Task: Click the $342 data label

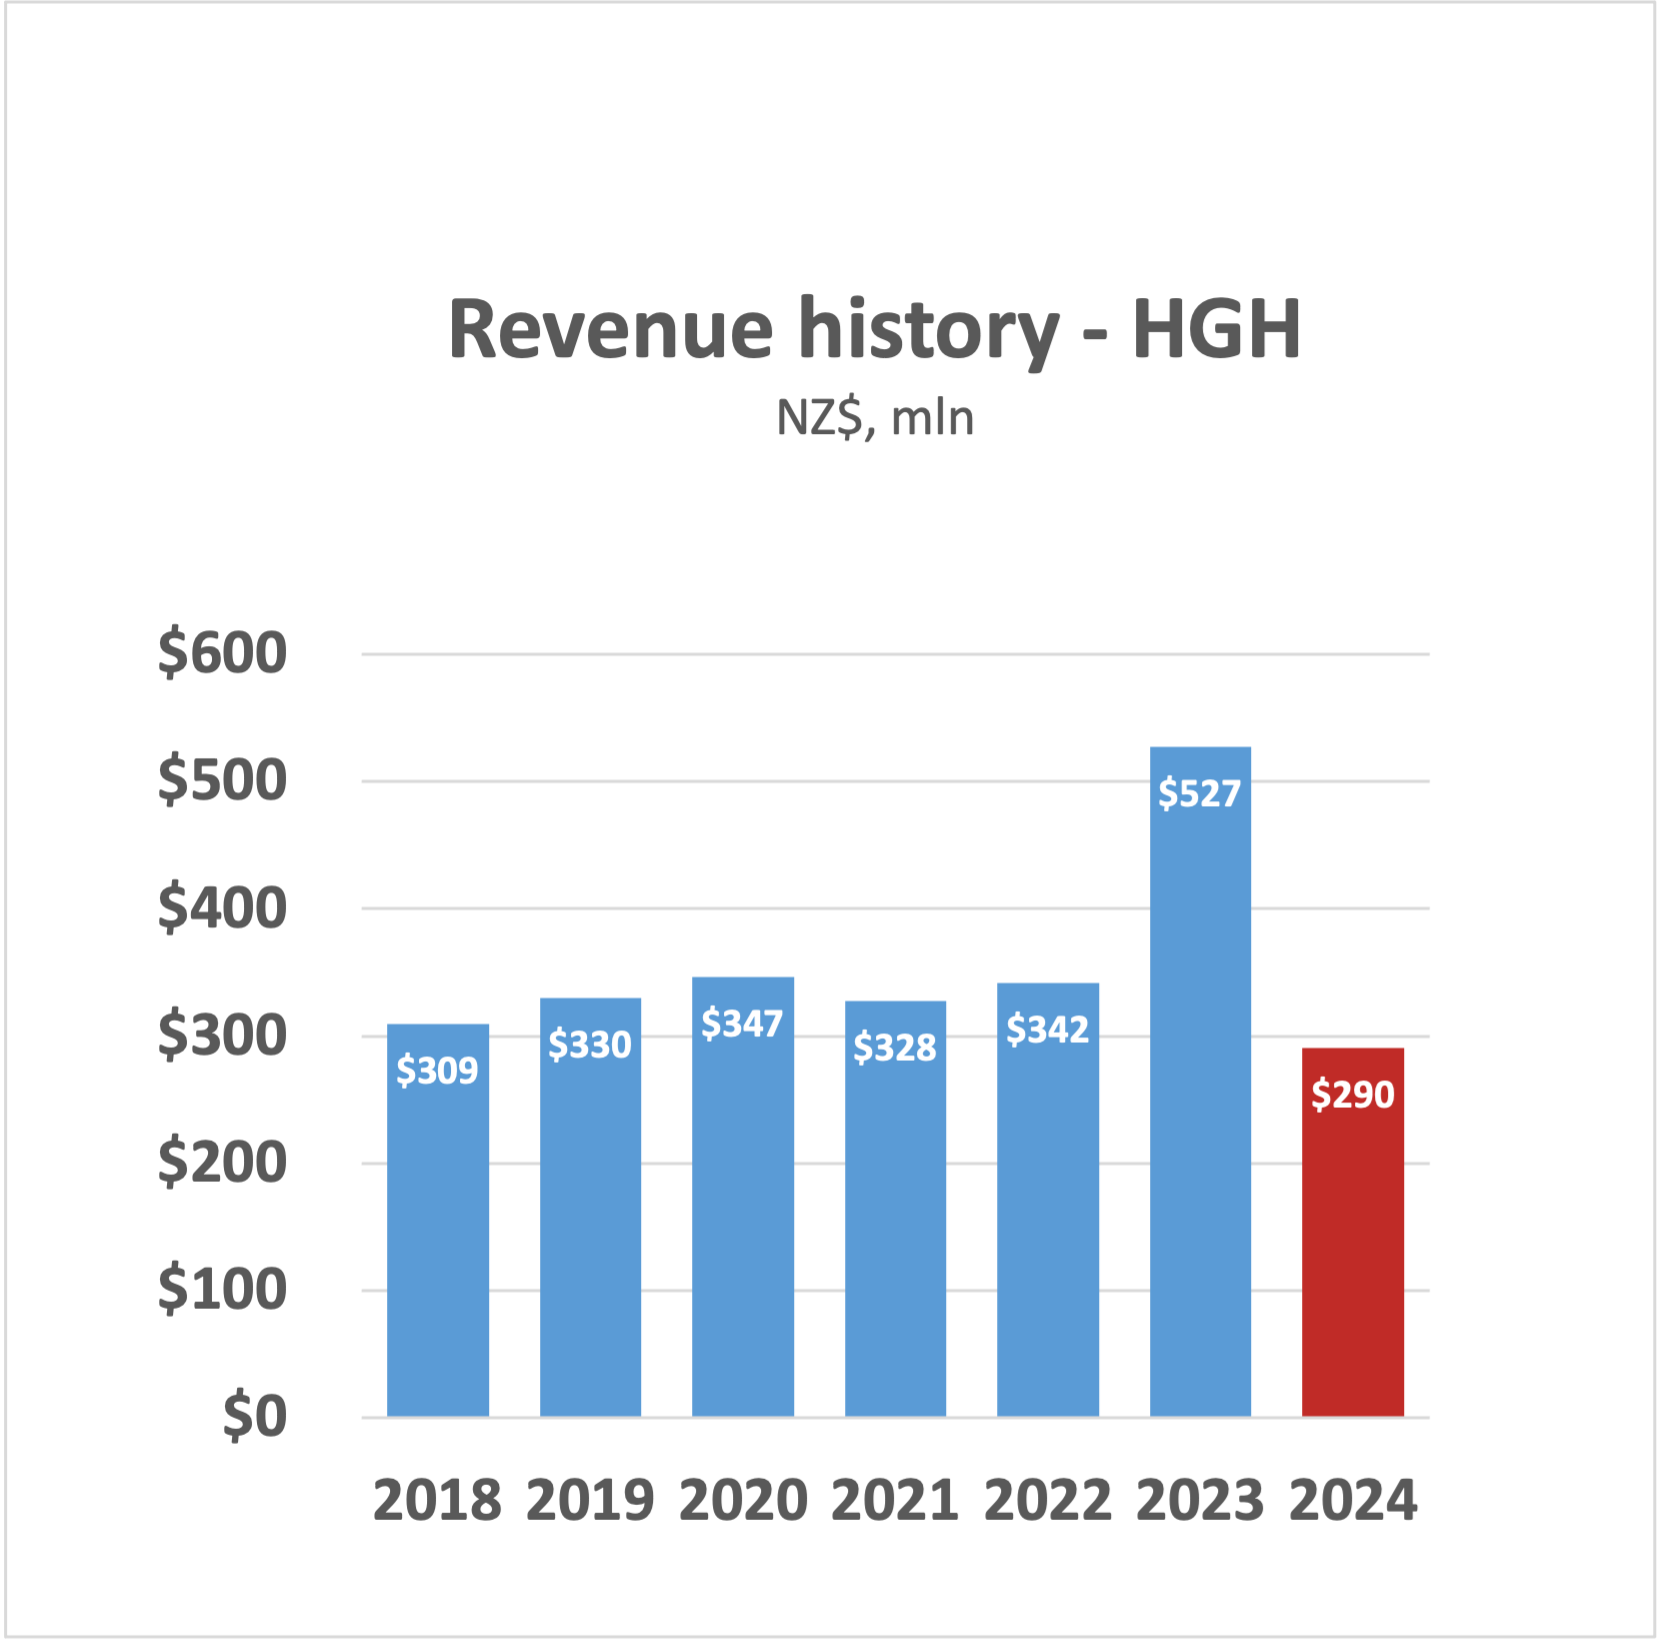Action: click(x=1047, y=1029)
